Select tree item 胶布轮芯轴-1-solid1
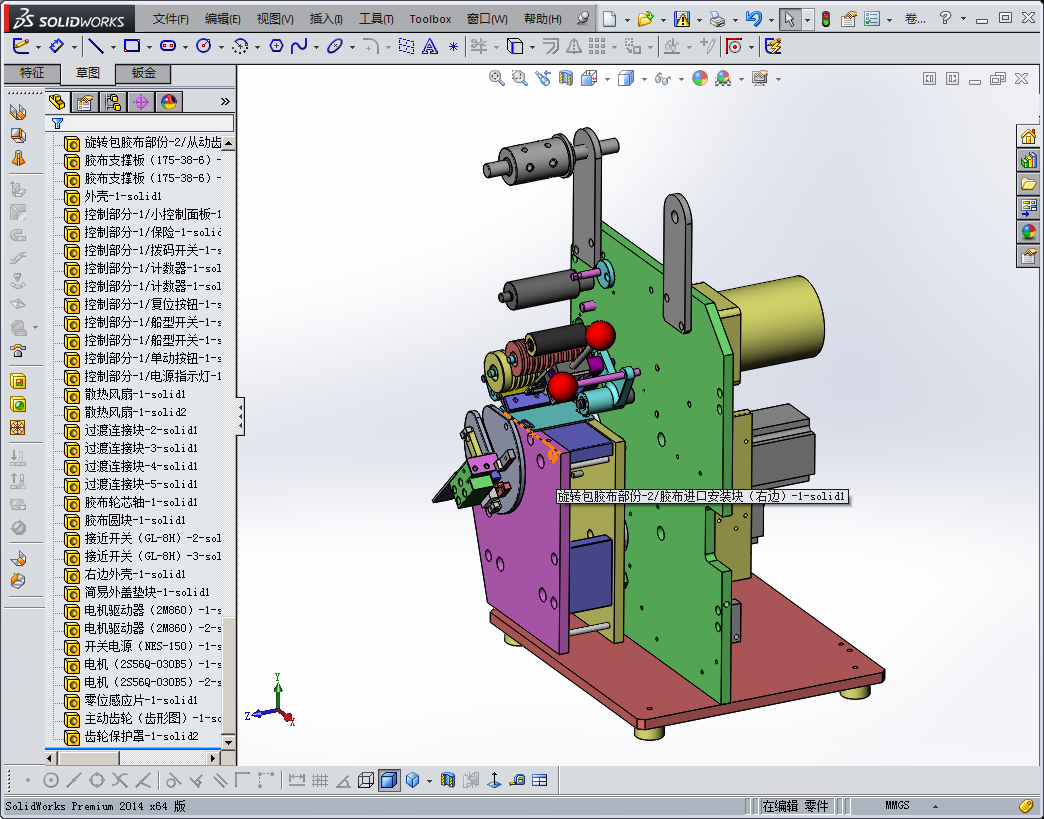 (142, 502)
